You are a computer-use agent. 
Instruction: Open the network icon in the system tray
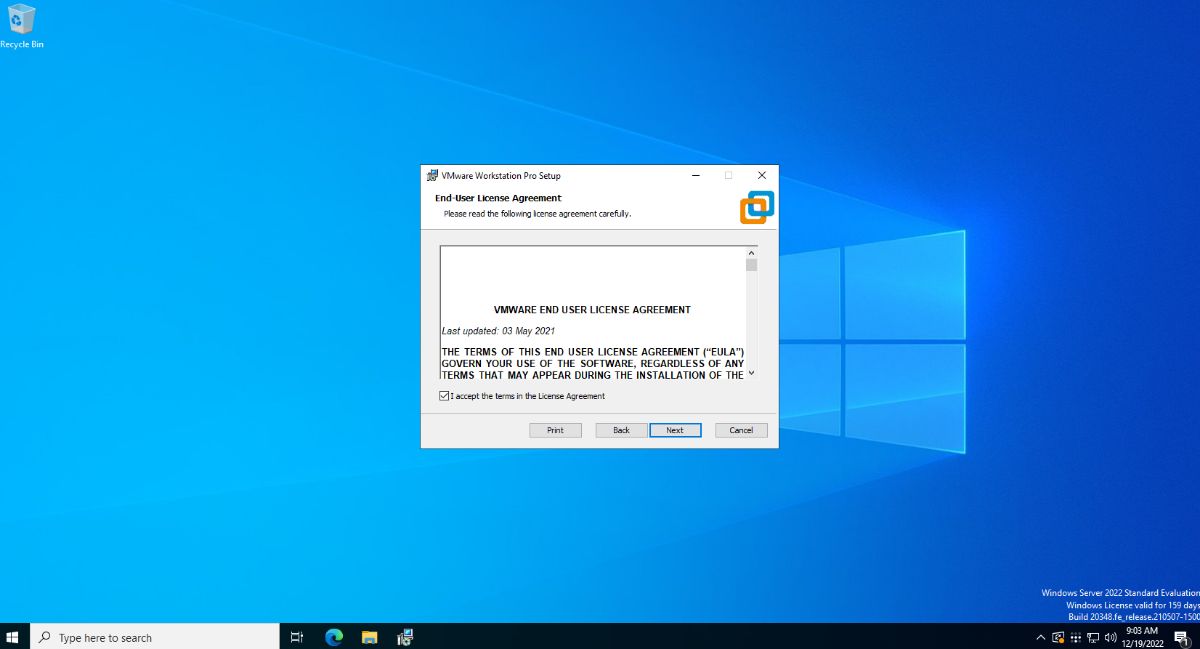tap(1092, 637)
